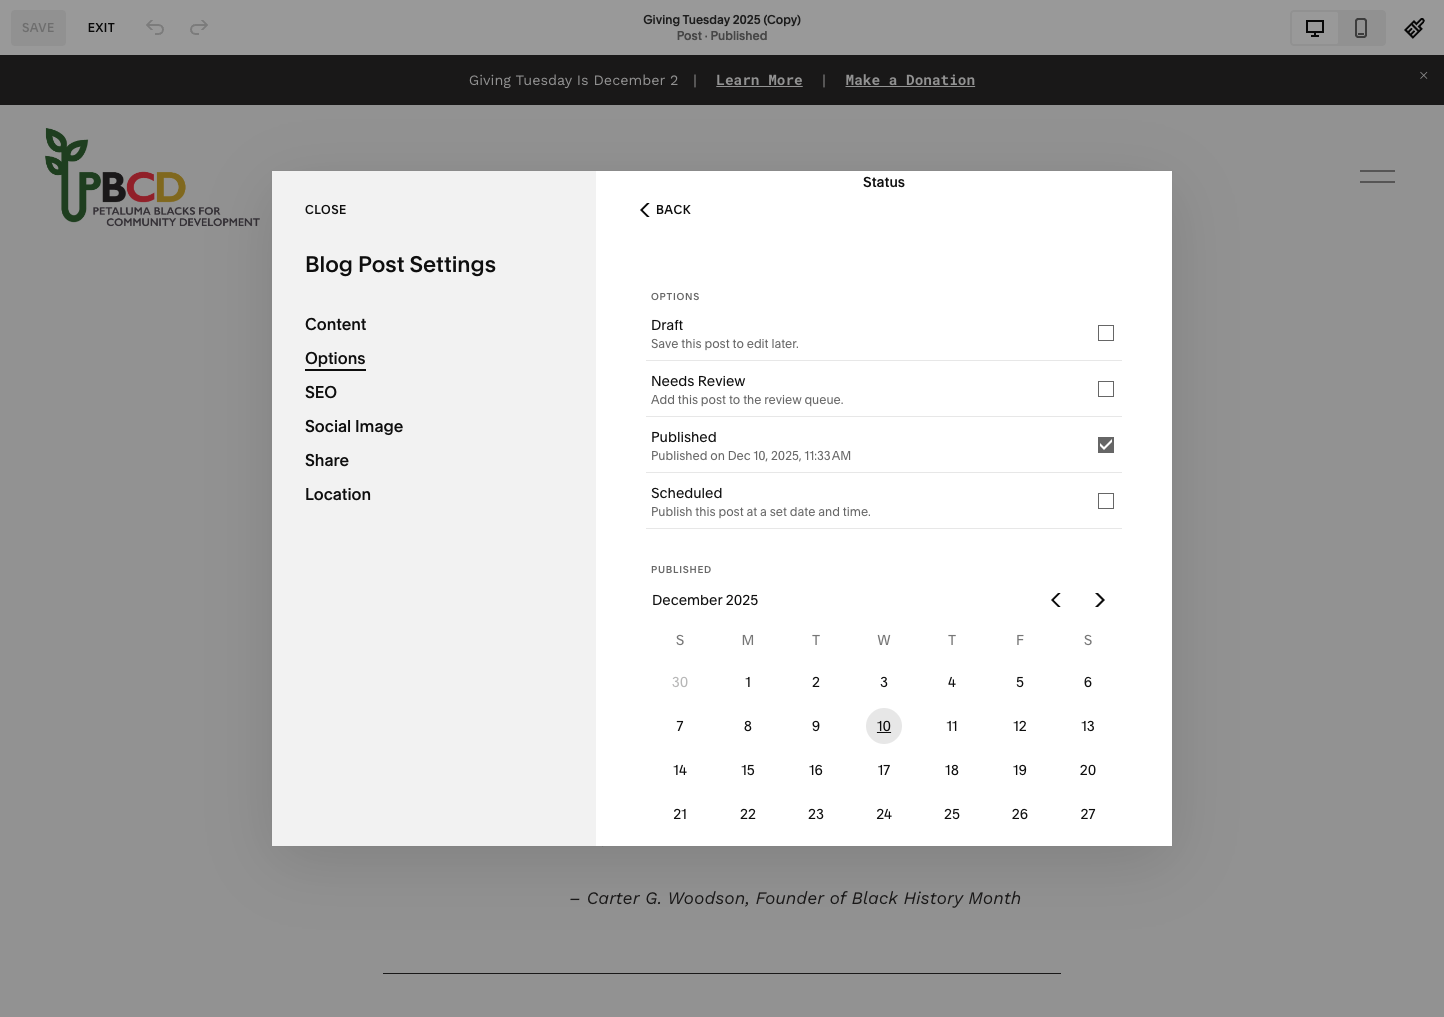Click 'Published on Dec 10, 2025, 11:33AM' text

coord(751,456)
